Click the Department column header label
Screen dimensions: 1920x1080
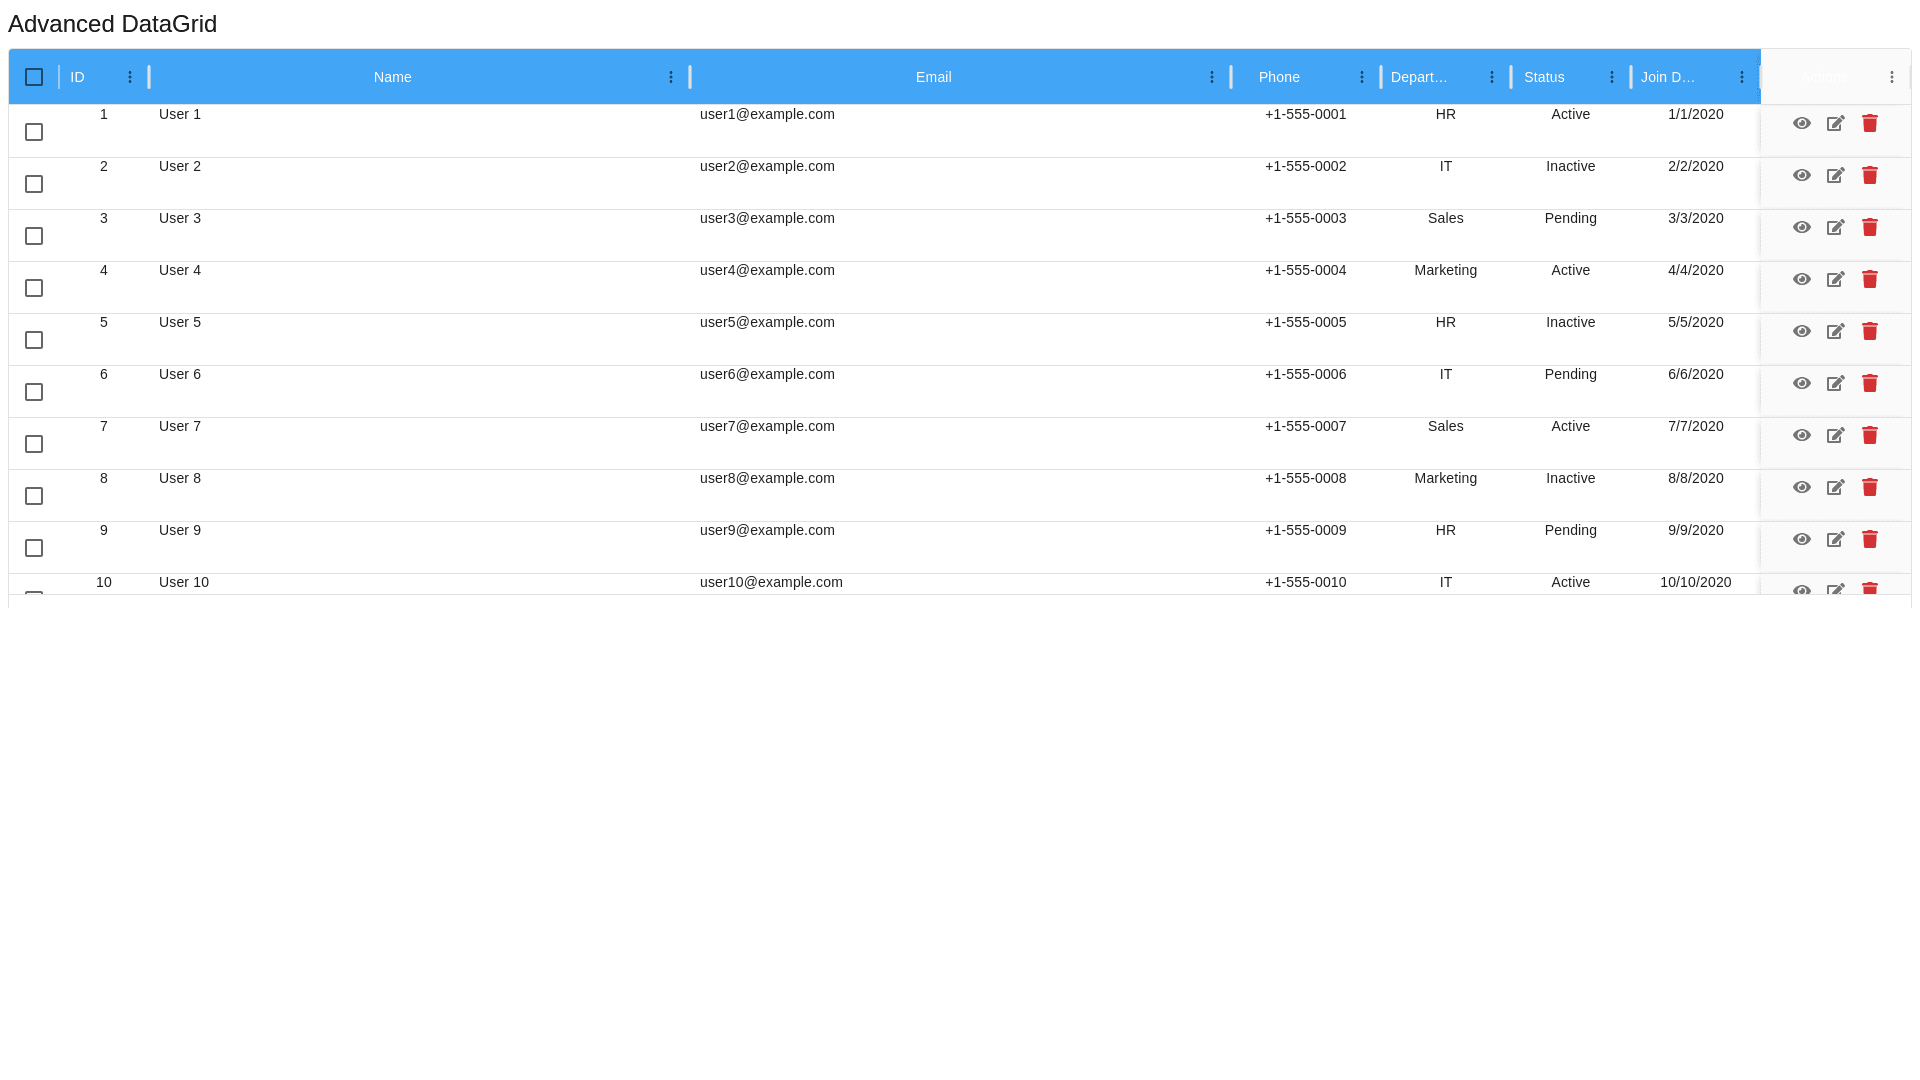pos(1419,77)
